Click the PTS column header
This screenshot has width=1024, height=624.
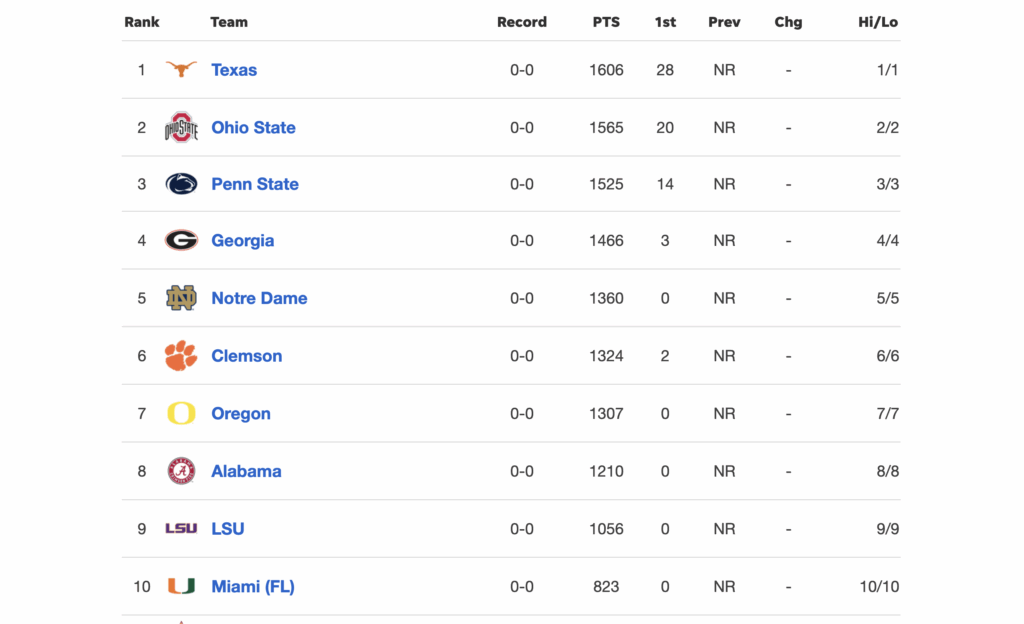click(x=606, y=22)
